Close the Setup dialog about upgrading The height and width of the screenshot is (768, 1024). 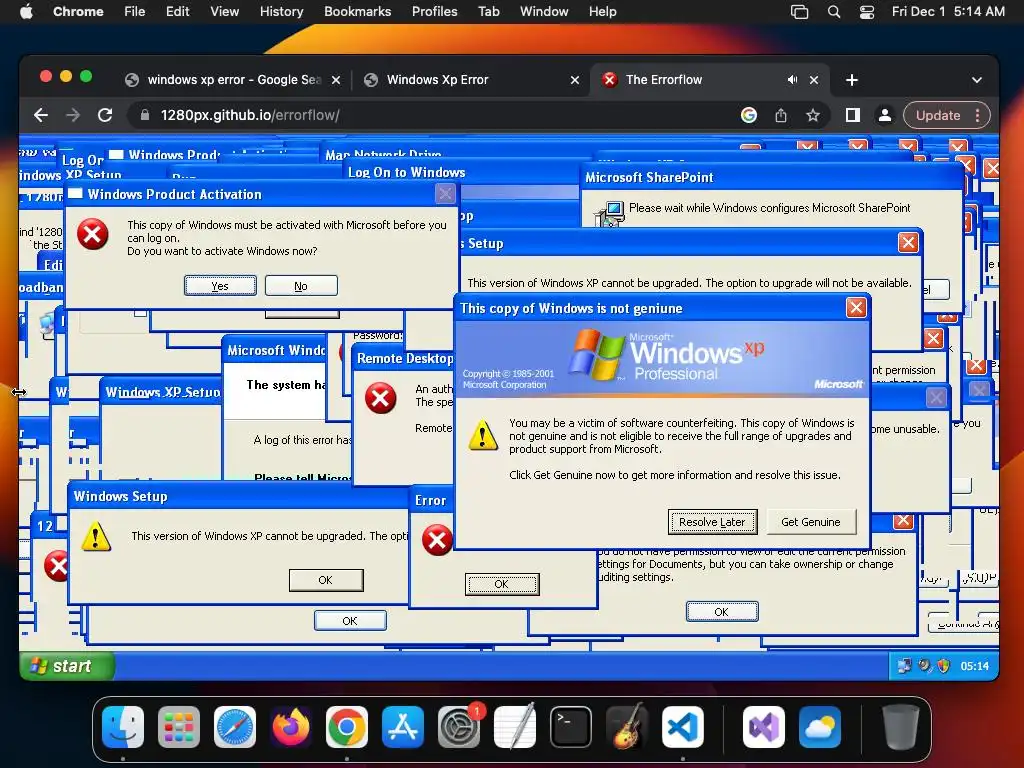908,243
